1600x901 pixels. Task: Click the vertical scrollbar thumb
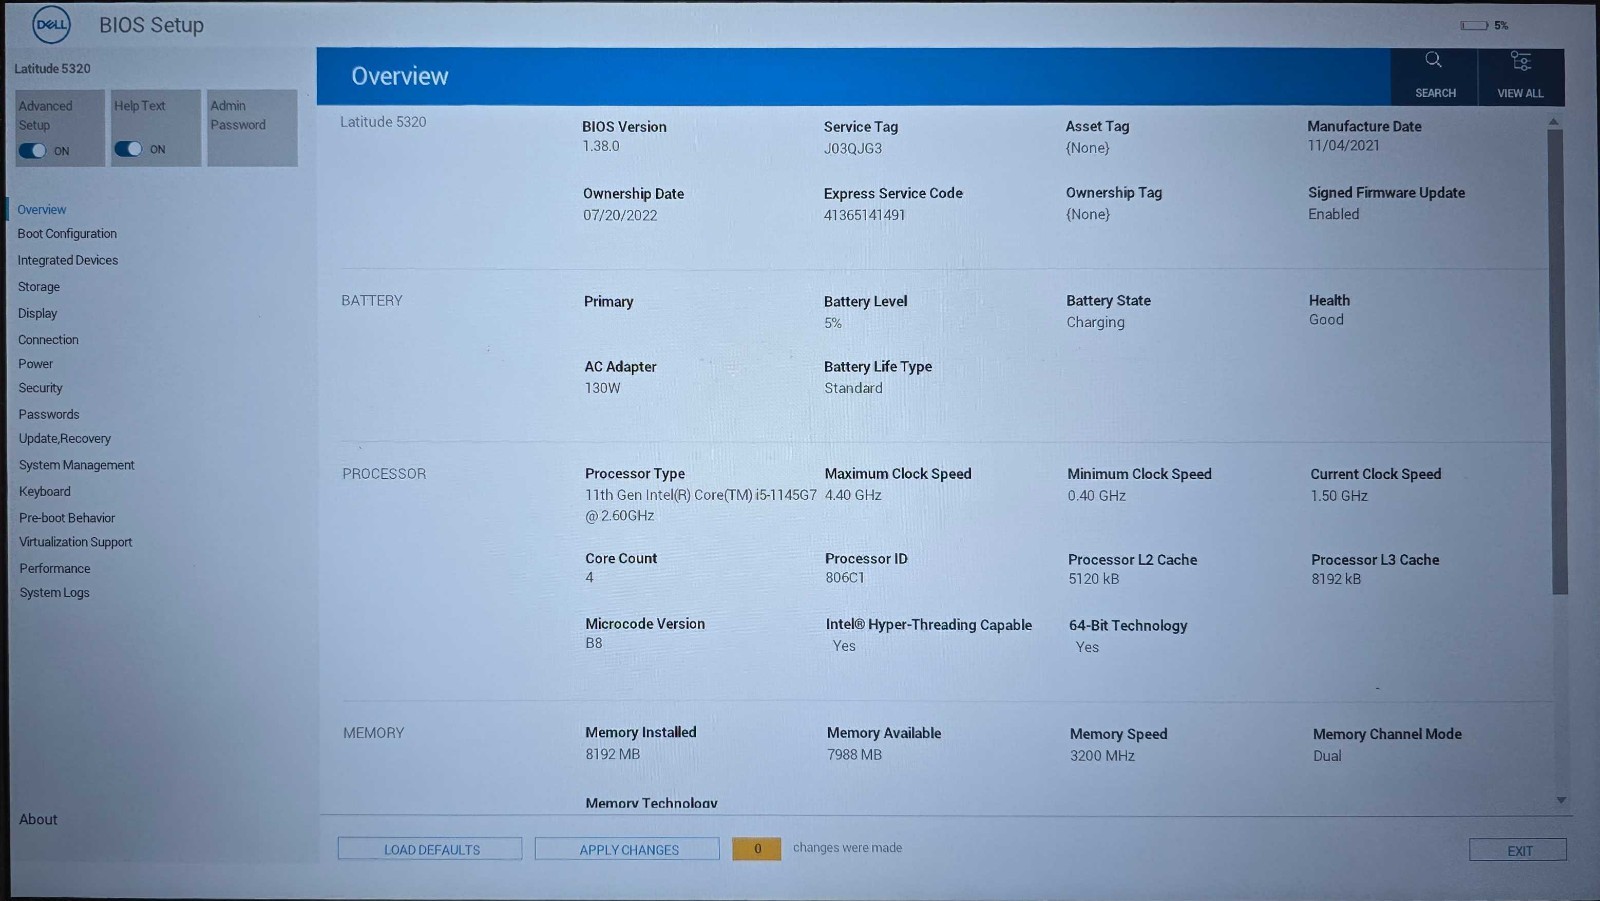pos(1558,360)
